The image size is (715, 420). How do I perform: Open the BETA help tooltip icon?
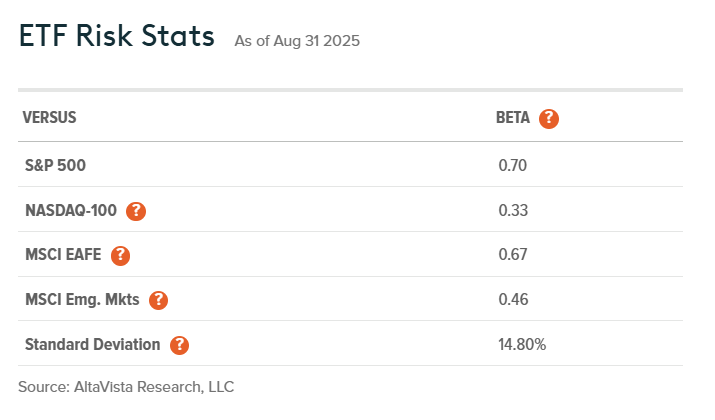[x=548, y=118]
